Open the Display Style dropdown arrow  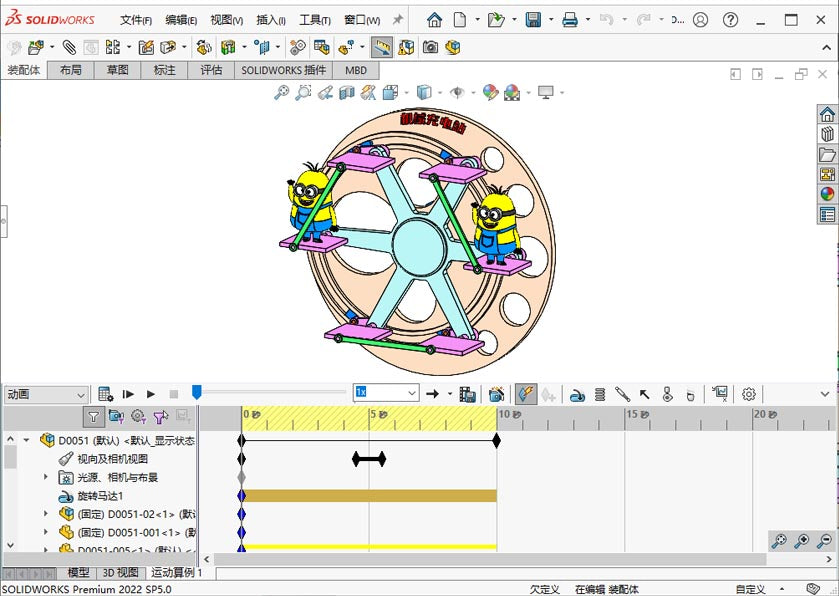(x=440, y=93)
